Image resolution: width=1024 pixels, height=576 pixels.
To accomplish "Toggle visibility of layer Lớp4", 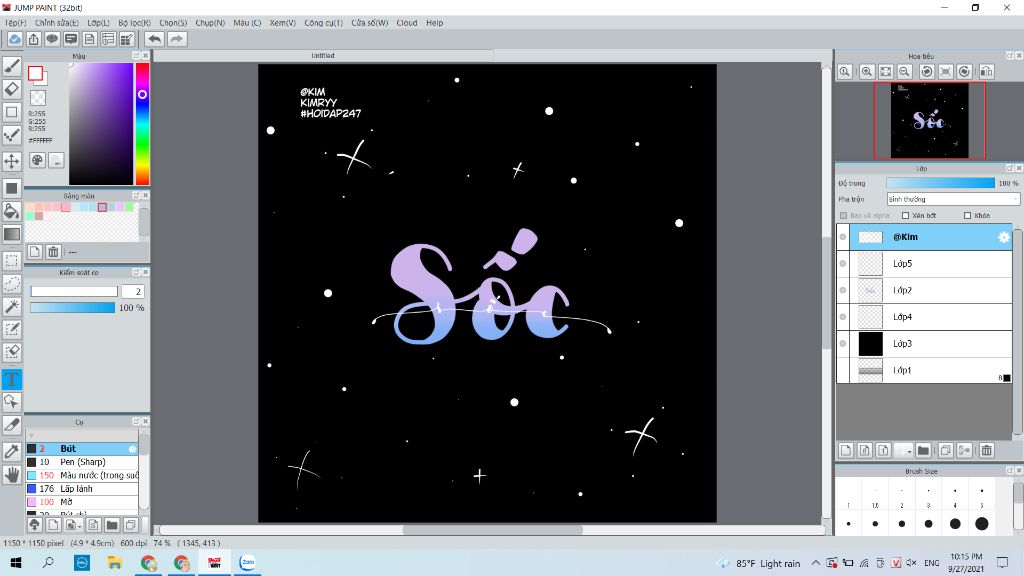I will 842,317.
